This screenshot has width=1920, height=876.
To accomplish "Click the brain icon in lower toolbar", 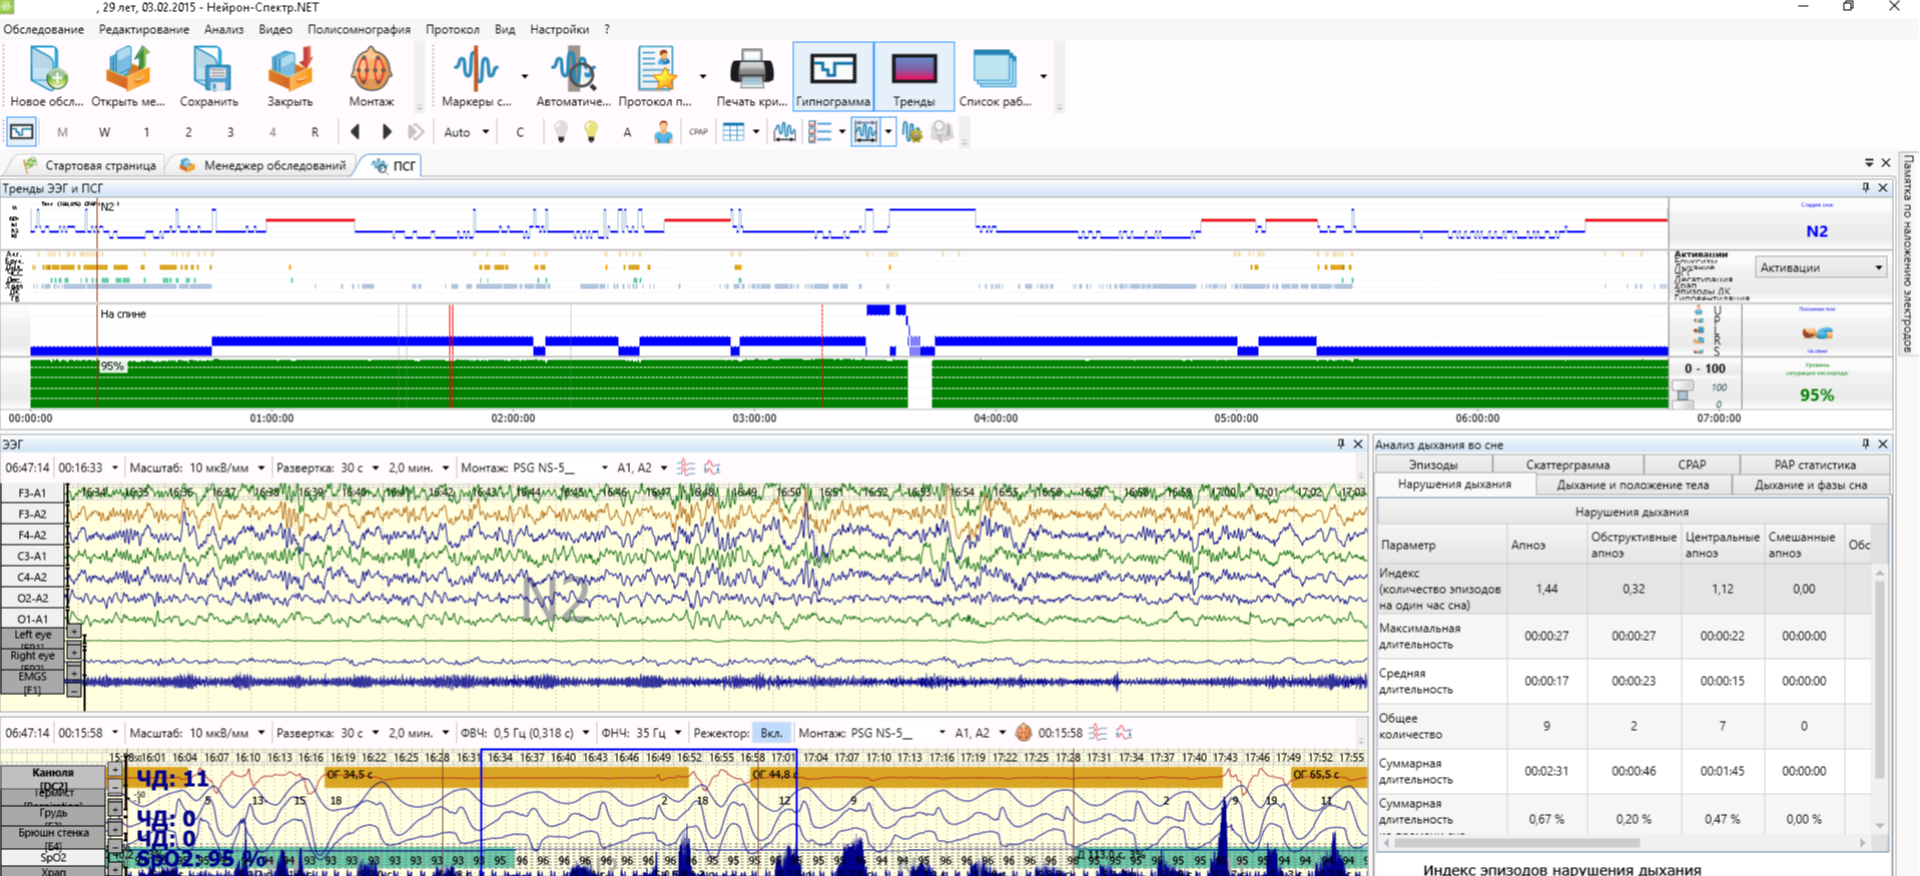I will 1023,733.
